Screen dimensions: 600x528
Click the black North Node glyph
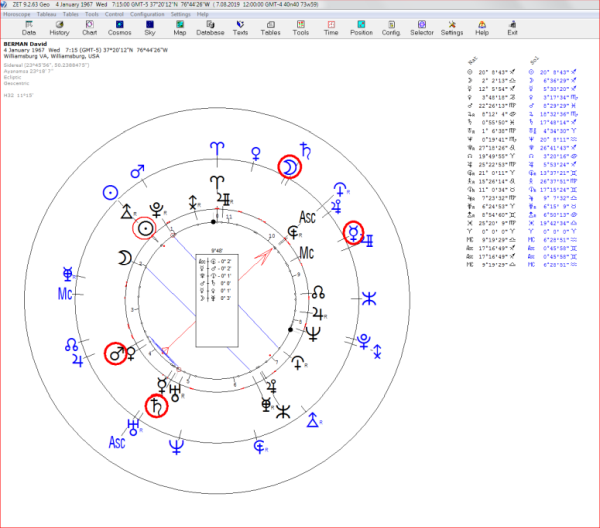318,293
